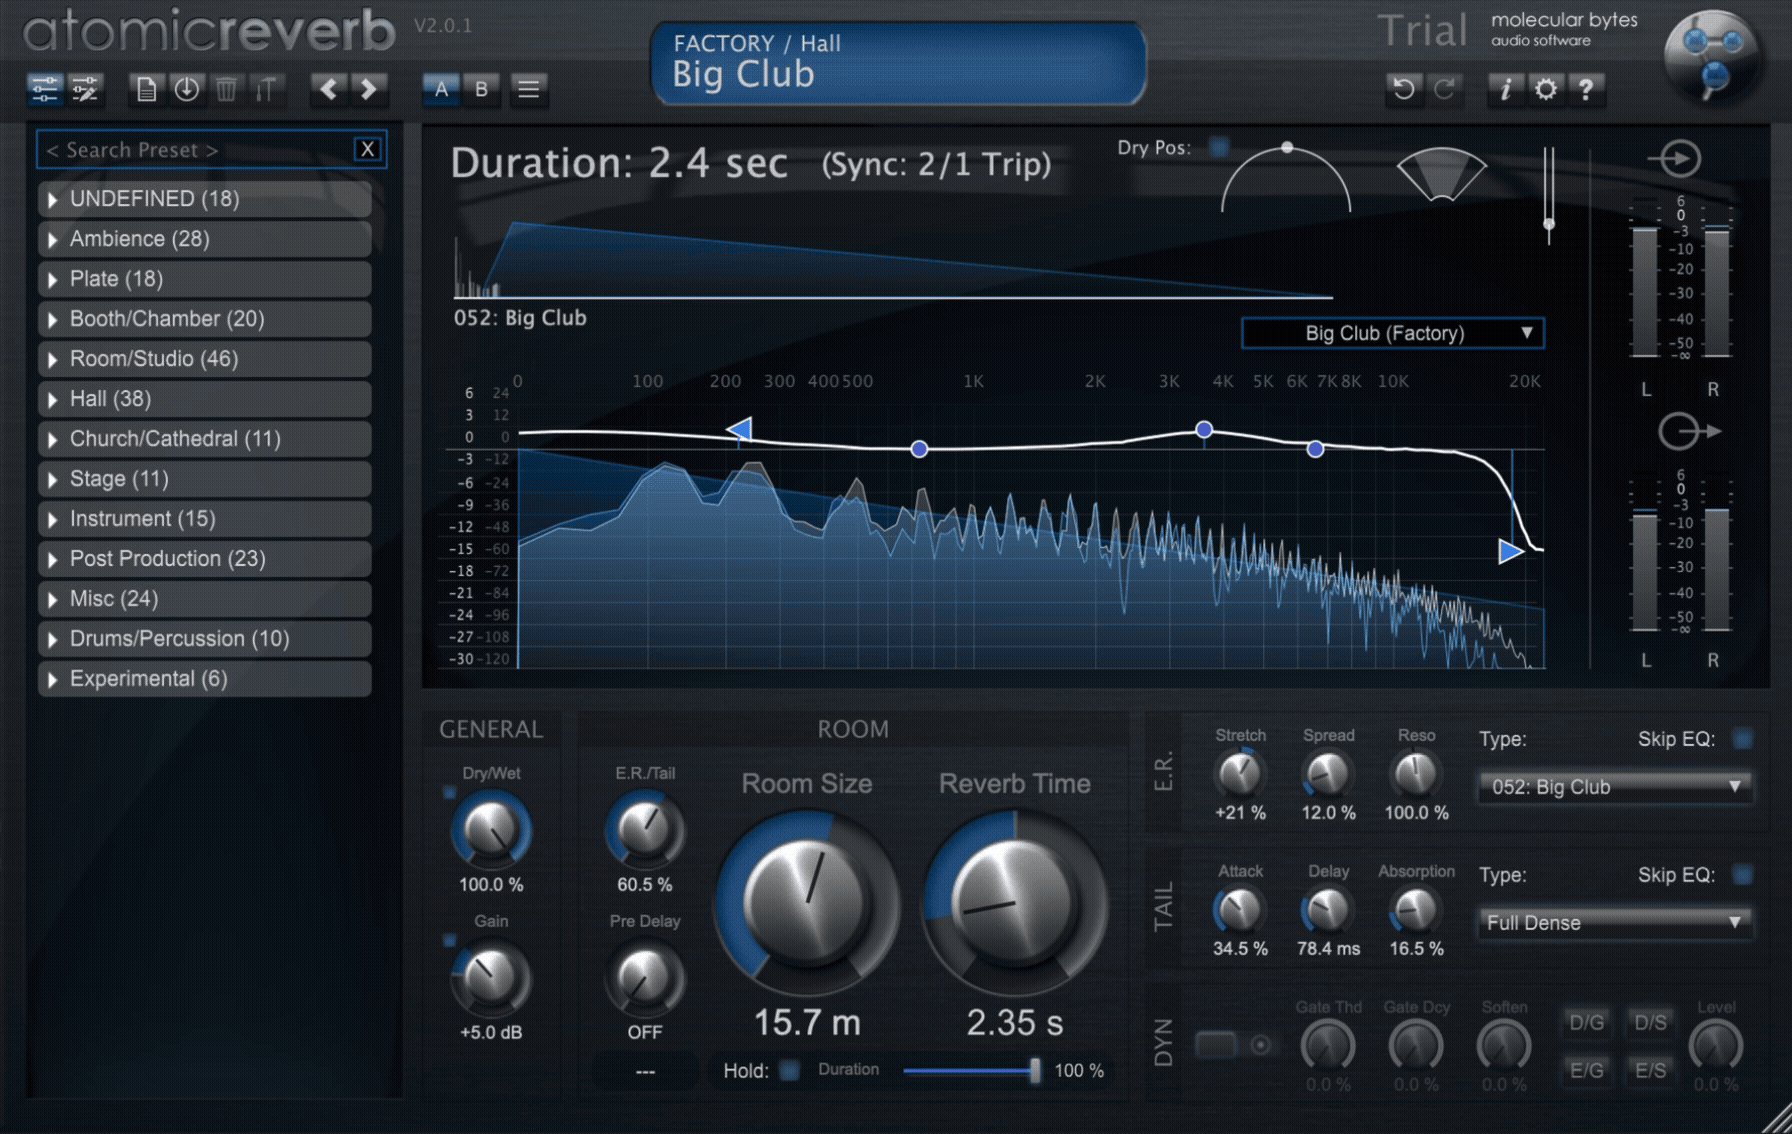Expand the Drums/Percussion (10) category
Screen dimensions: 1792x1134
[205, 639]
